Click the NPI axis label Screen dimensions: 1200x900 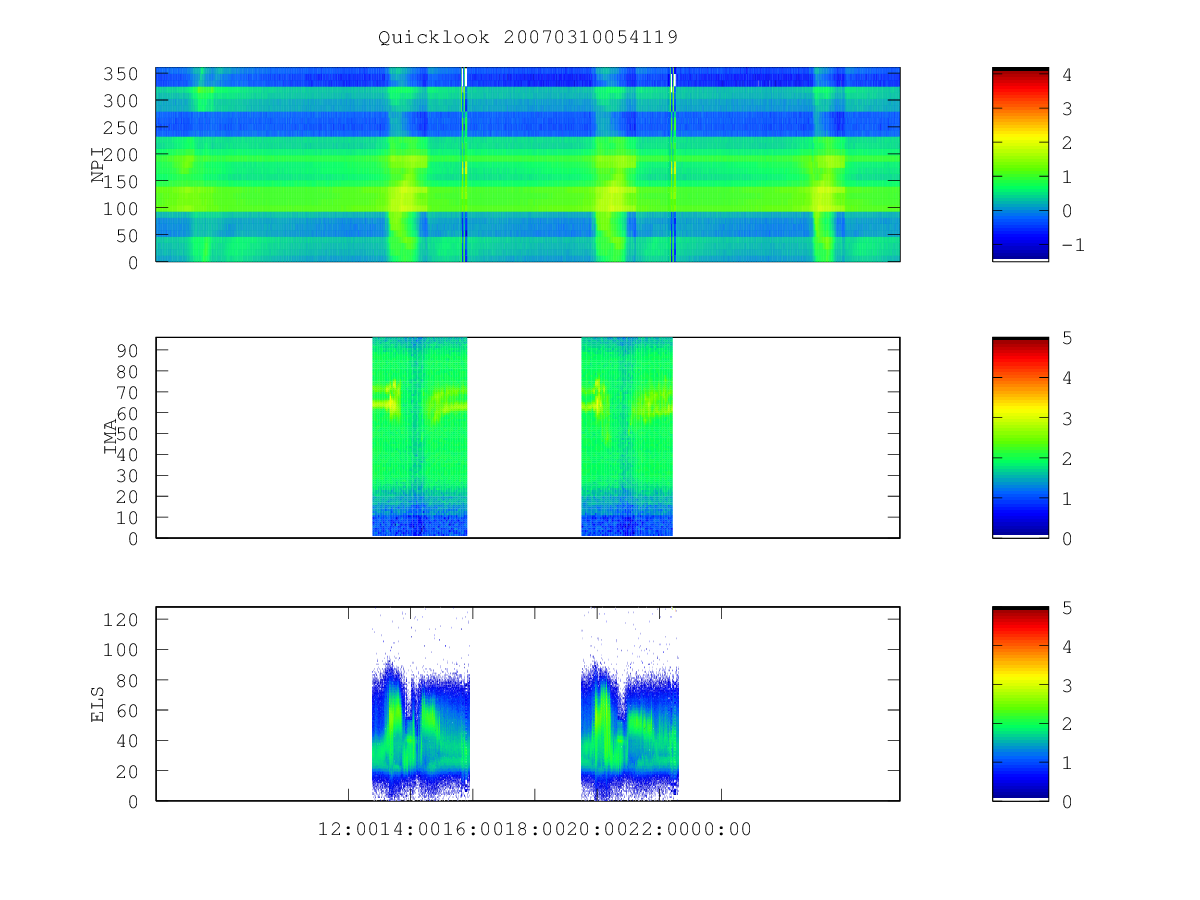[x=98, y=165]
